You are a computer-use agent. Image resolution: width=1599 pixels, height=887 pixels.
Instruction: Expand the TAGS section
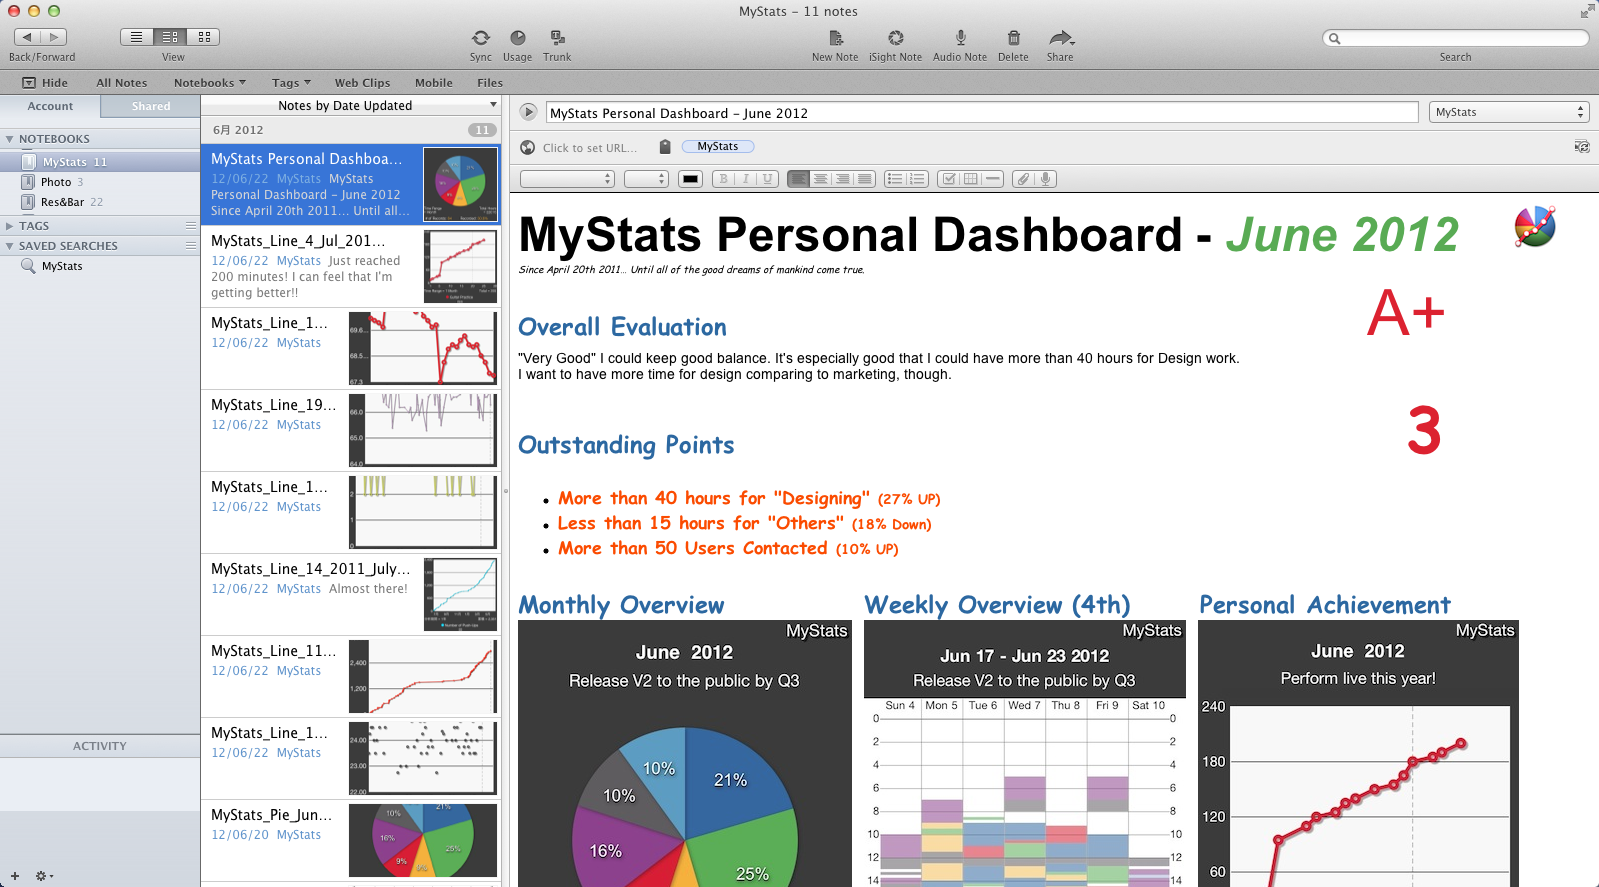tap(10, 226)
